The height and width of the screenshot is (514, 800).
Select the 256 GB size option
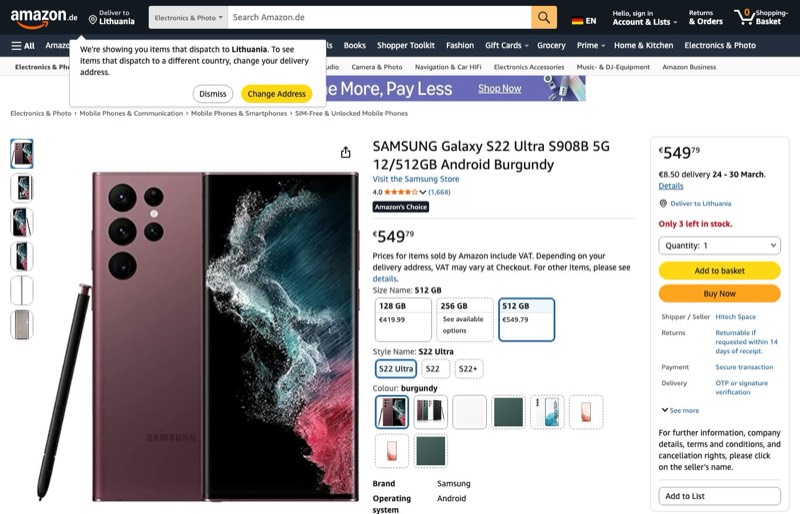coord(465,319)
